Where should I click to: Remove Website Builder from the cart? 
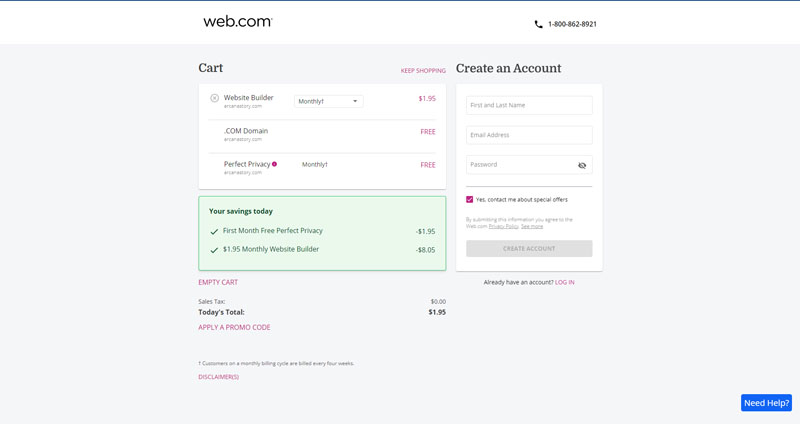[x=214, y=98]
